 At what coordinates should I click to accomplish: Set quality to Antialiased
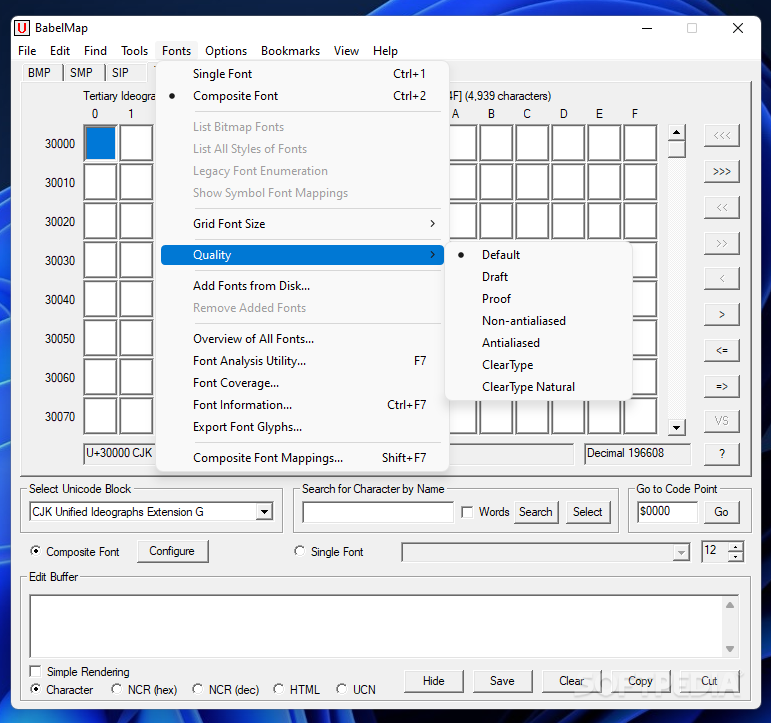click(x=538, y=343)
